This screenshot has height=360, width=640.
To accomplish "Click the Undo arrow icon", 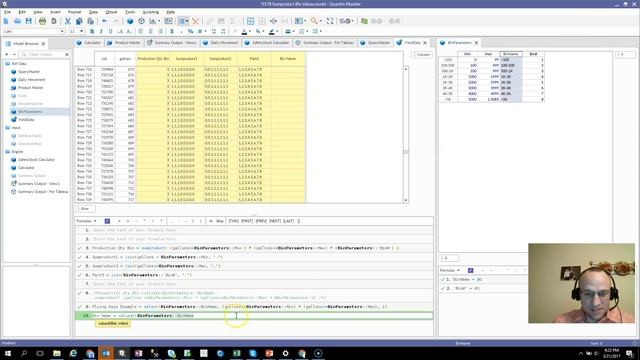I will tap(104, 21).
